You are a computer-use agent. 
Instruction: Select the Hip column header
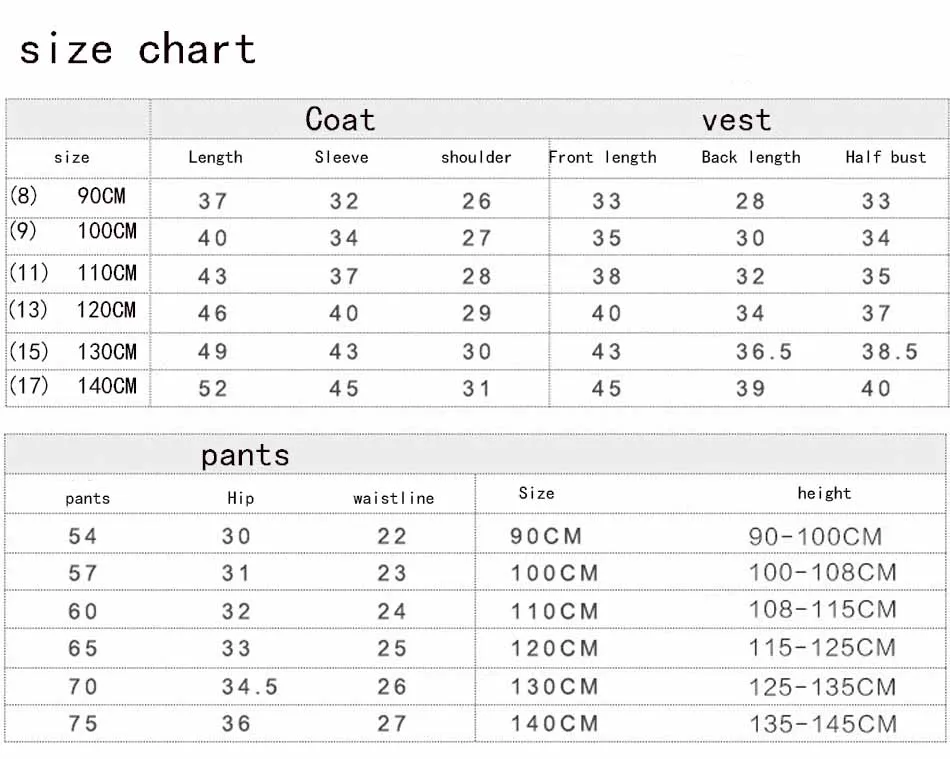click(x=240, y=498)
